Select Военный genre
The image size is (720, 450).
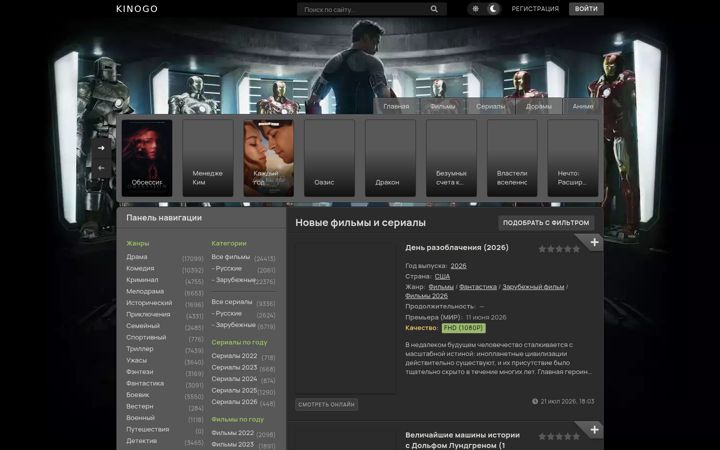(x=141, y=418)
